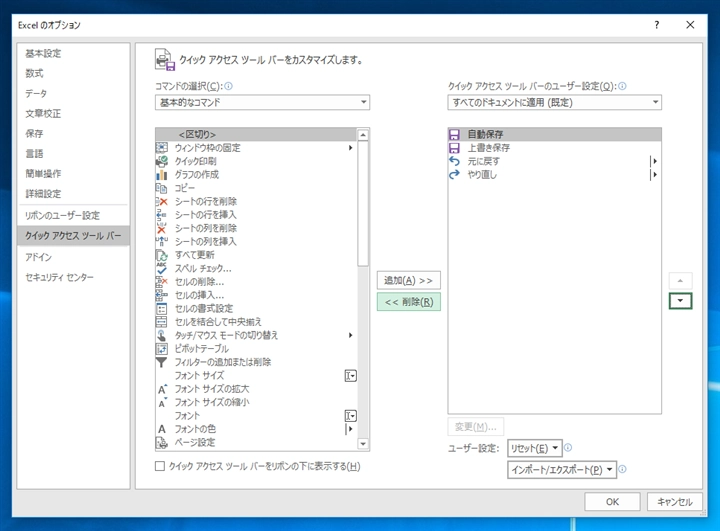
Task: Click the キャンセル button
Action: [x=675, y=502]
